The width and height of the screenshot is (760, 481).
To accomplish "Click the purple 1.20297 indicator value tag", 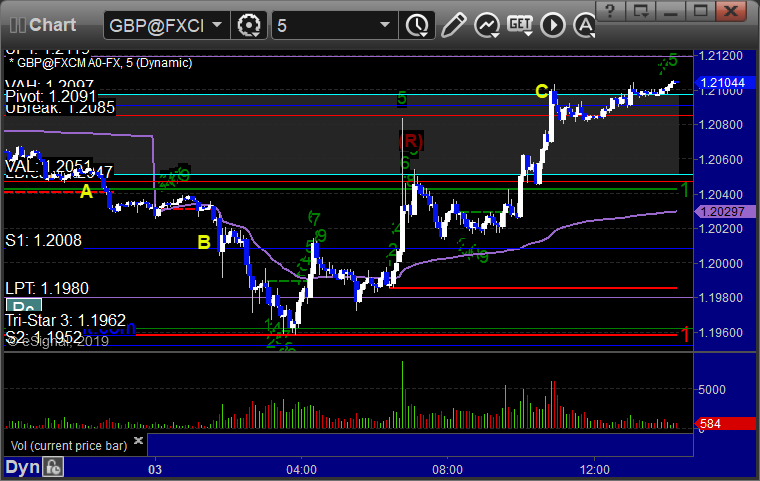I will coord(725,211).
